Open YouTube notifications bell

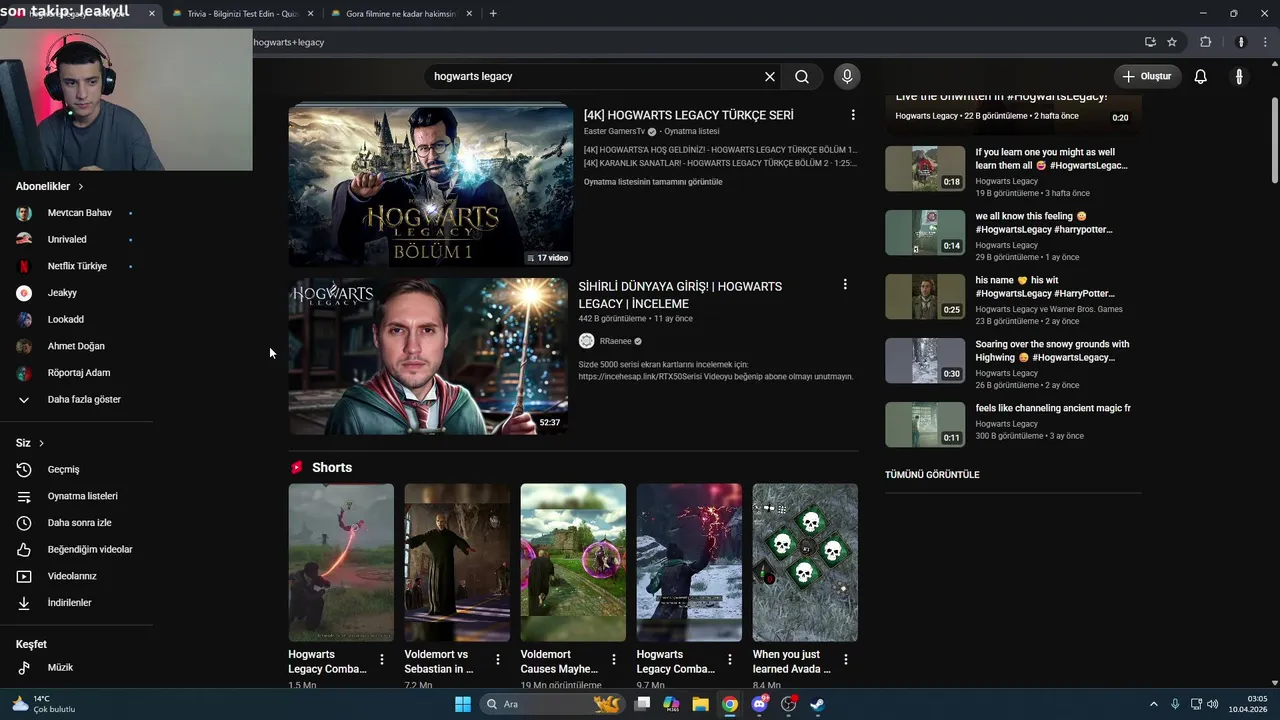coord(1201,76)
